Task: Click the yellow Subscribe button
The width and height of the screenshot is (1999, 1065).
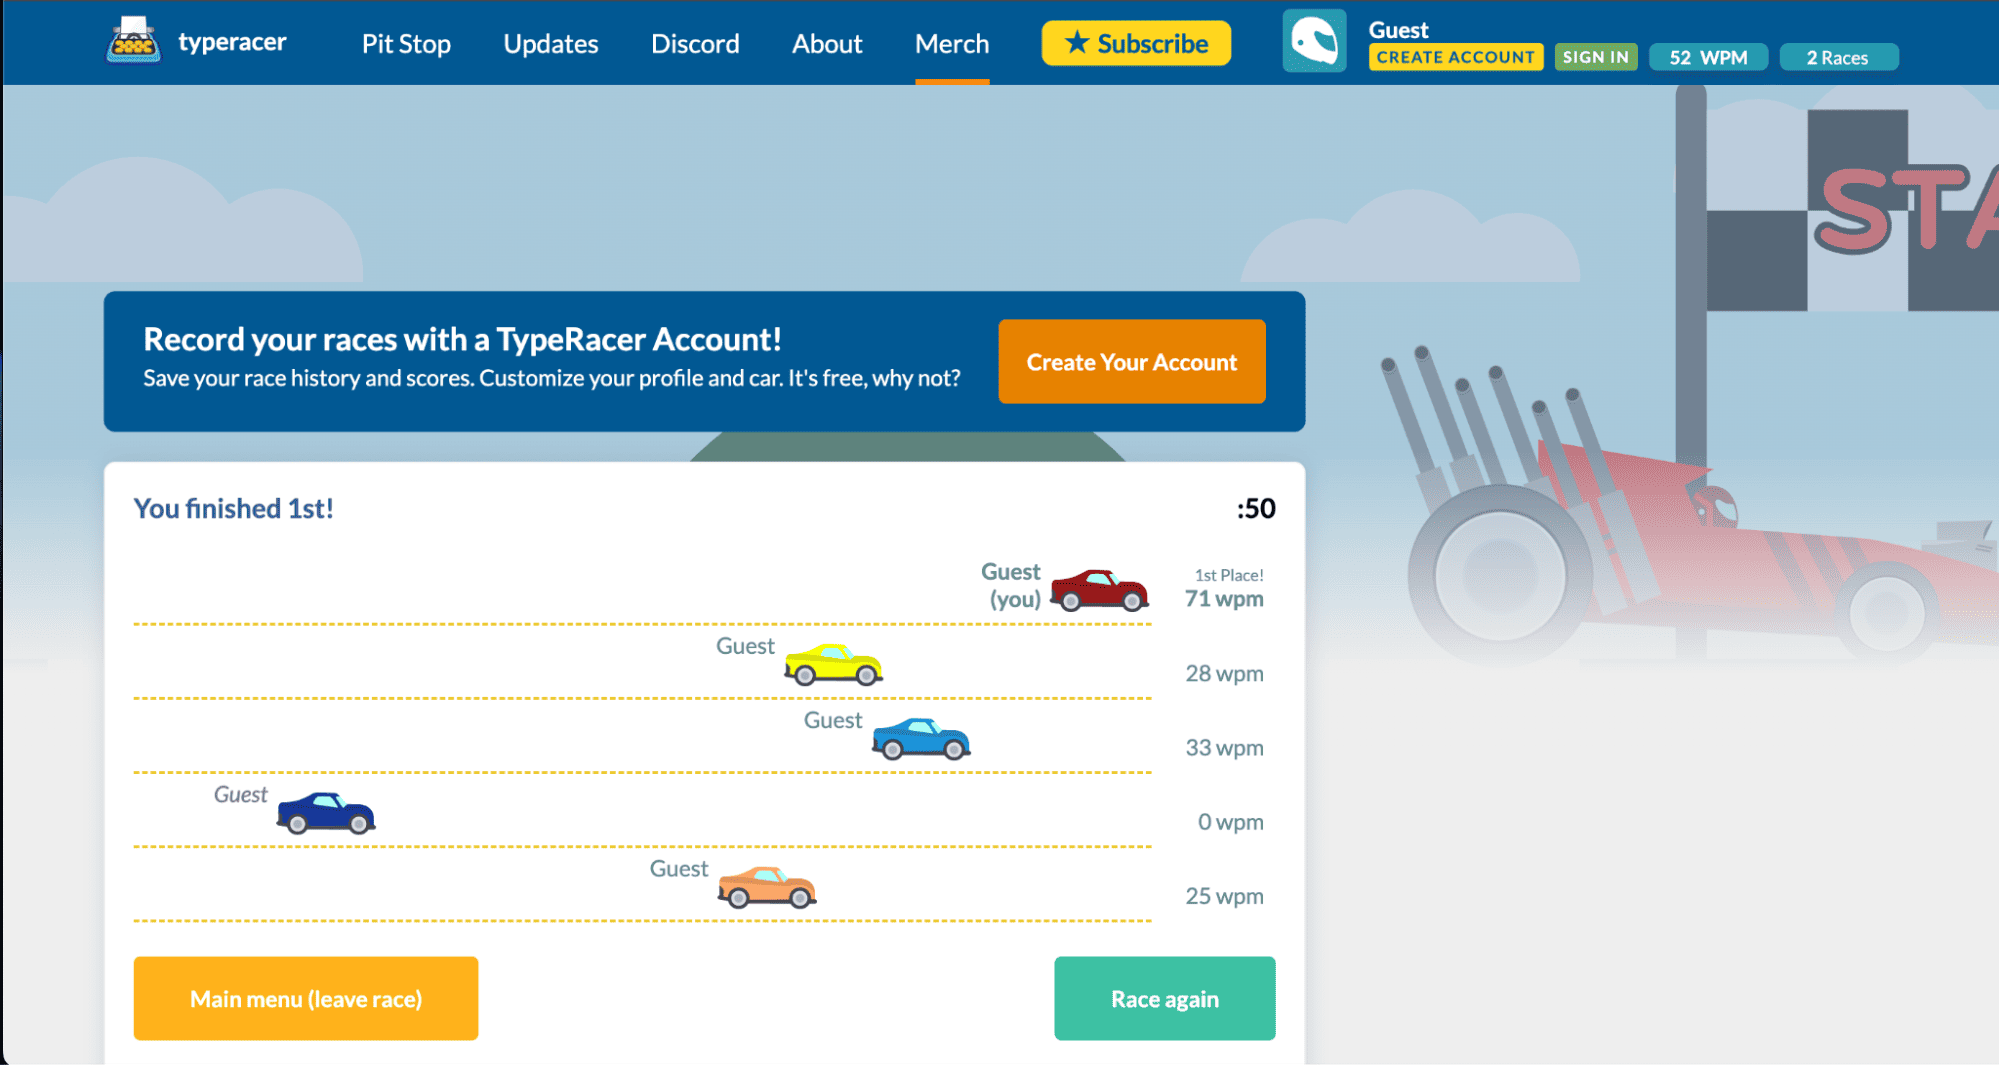Action: 1136,43
